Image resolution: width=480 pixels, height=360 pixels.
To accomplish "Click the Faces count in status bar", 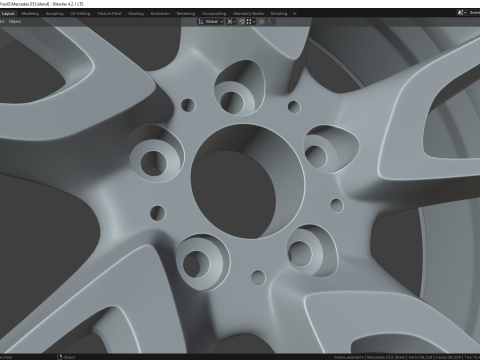I will click(447, 357).
